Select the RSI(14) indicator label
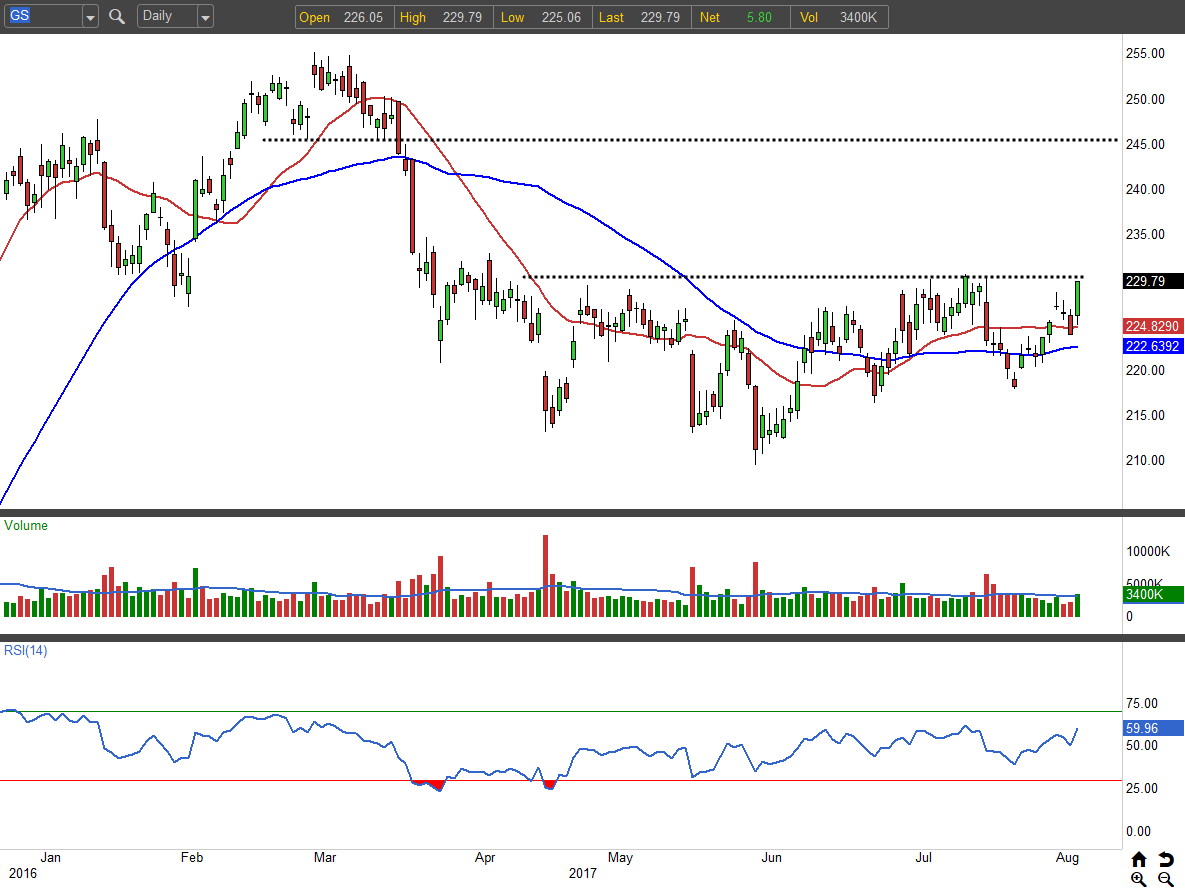Image resolution: width=1185 pixels, height=889 pixels. click(x=25, y=650)
